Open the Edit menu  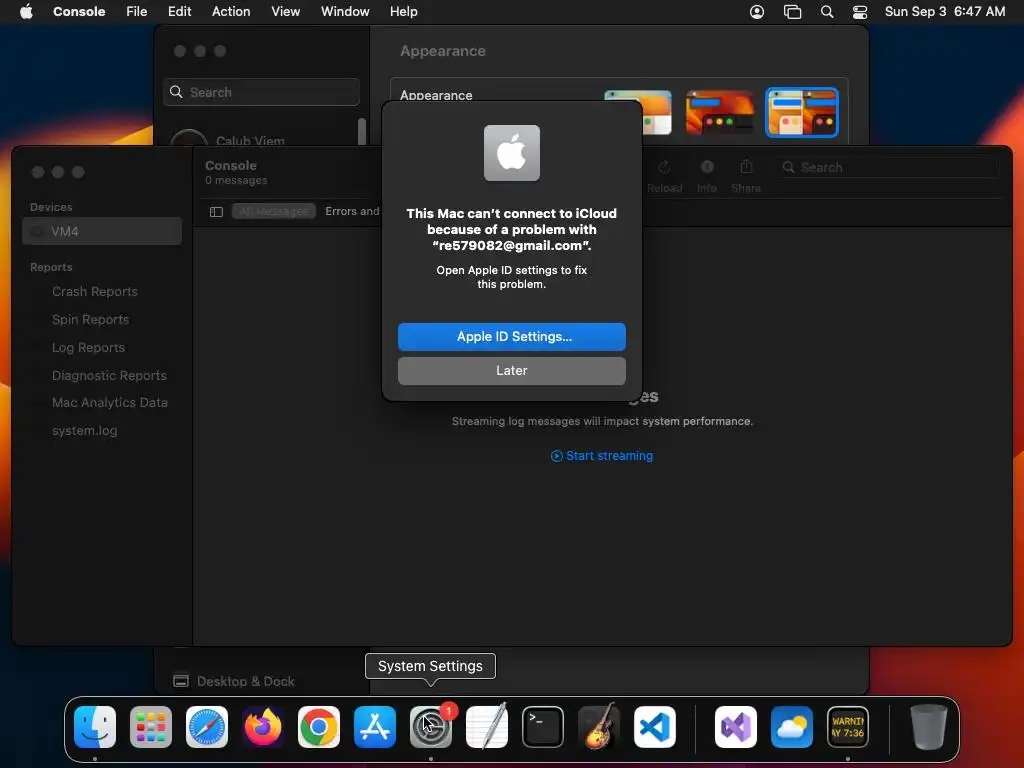[x=180, y=12]
